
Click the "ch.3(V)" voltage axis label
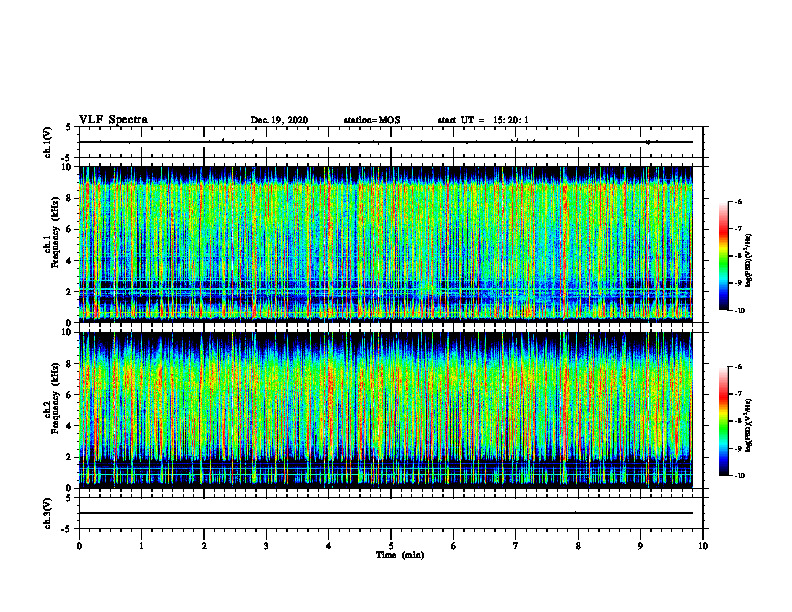click(47, 513)
